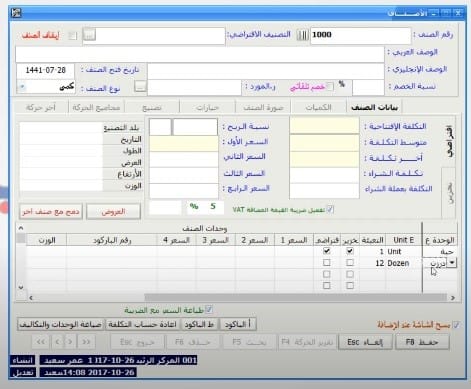Click the حبة unit cell
The image size is (471, 389).
(x=440, y=252)
